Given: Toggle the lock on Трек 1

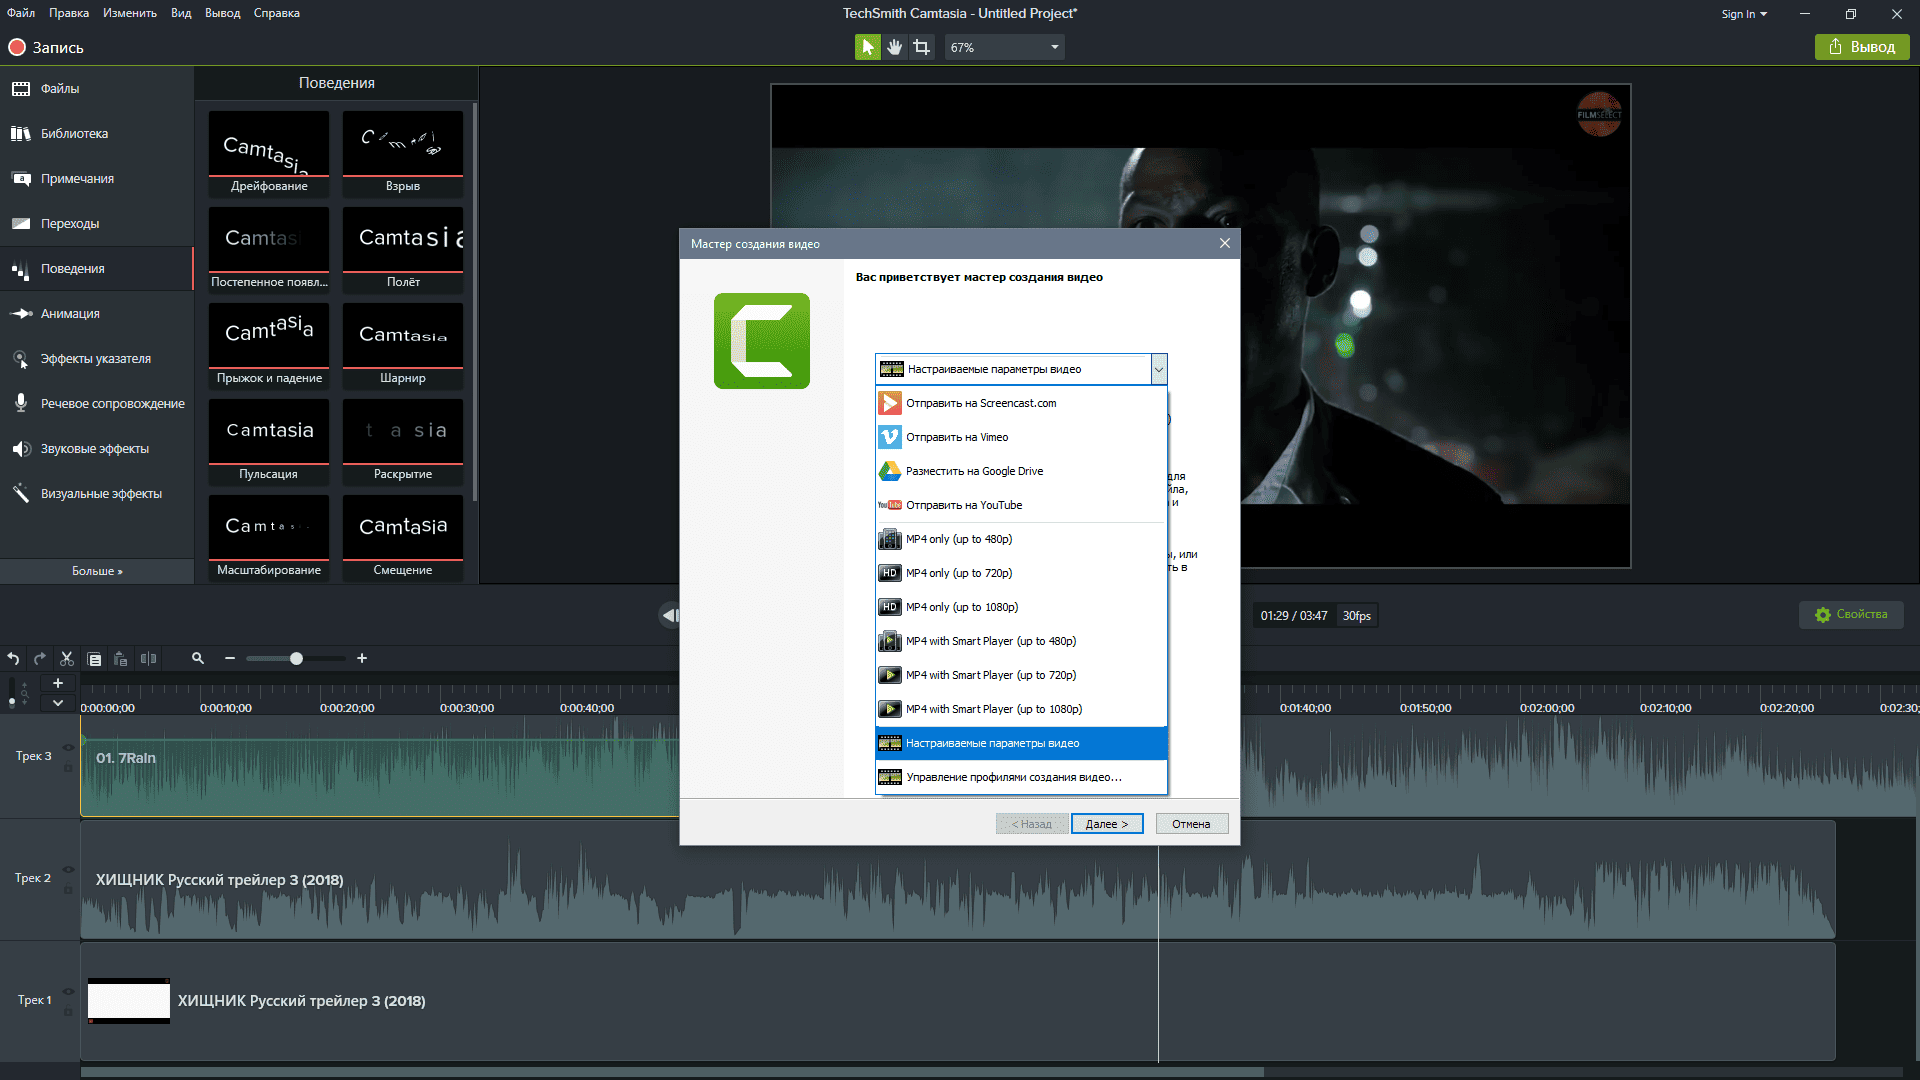Looking at the screenshot, I should click(68, 1012).
